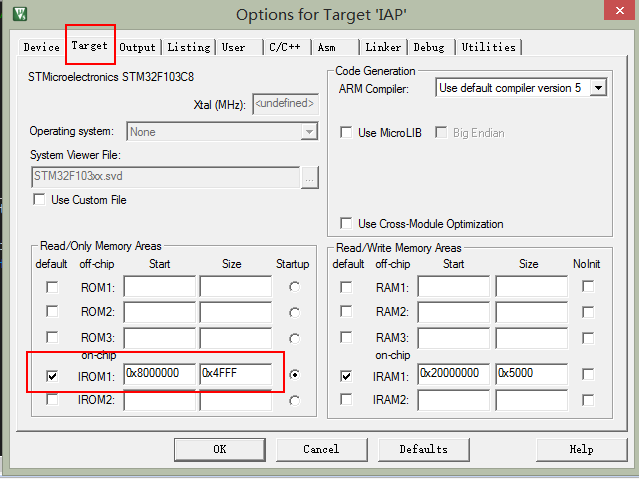Screen dimensions: 639x479
Task: Enable NoInit for RAM3
Action: tap(588, 338)
